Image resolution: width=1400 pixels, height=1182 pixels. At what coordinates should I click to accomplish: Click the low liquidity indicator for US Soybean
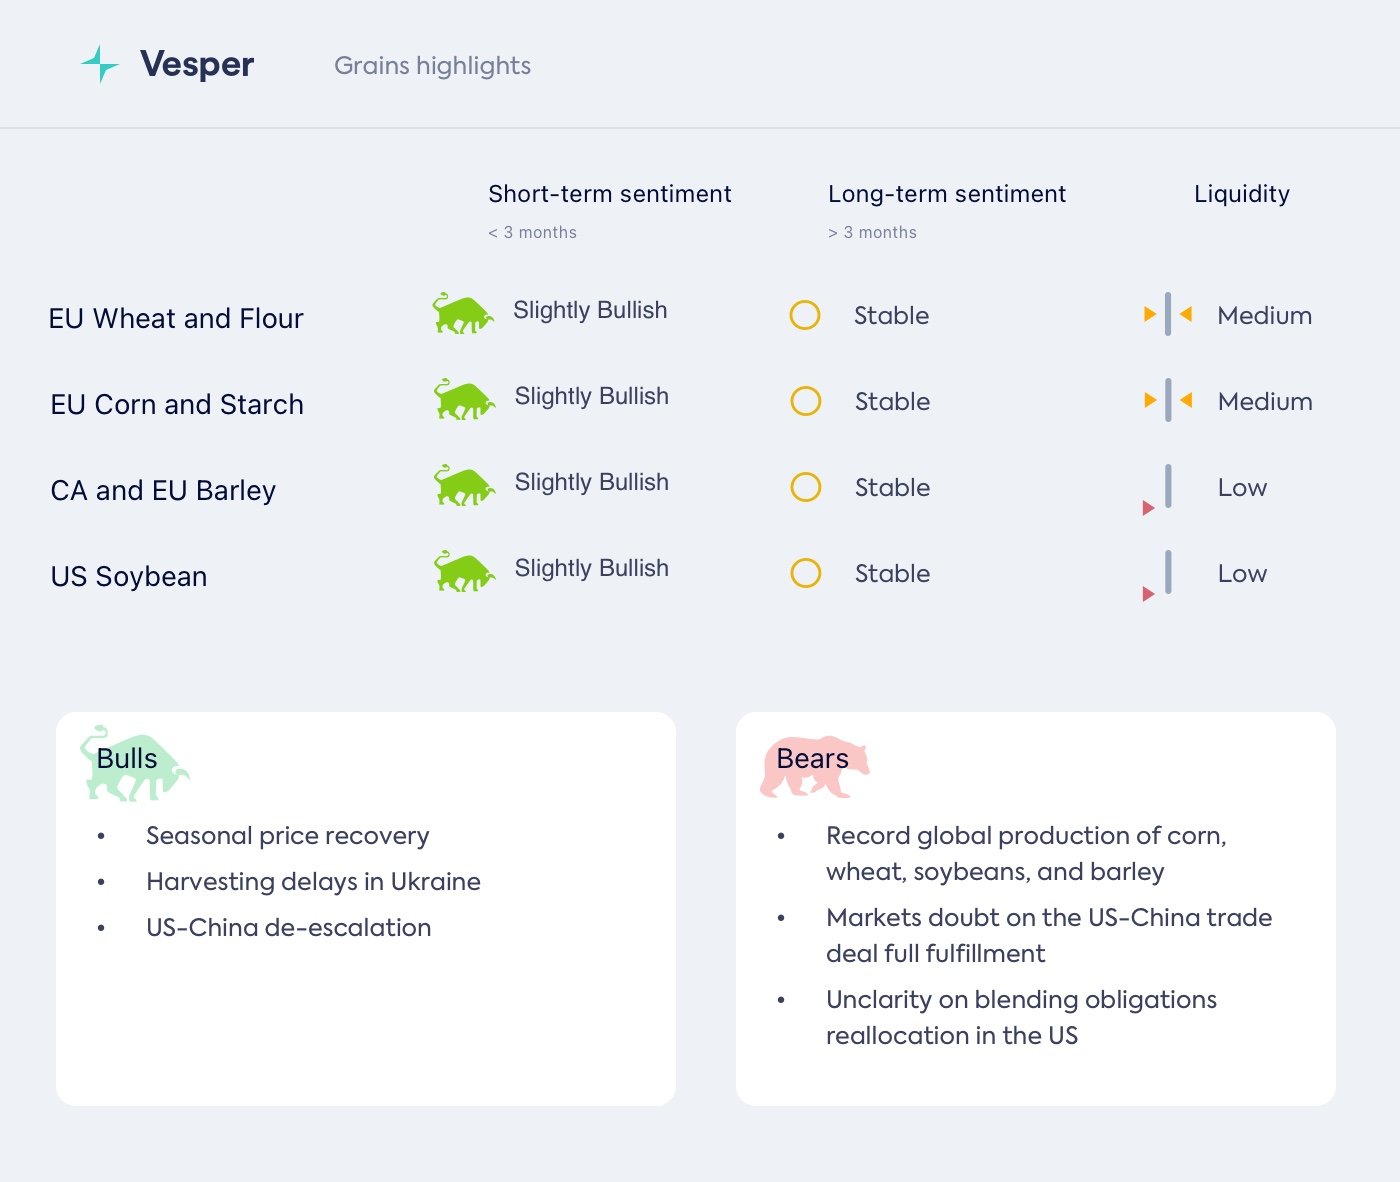[1162, 575]
